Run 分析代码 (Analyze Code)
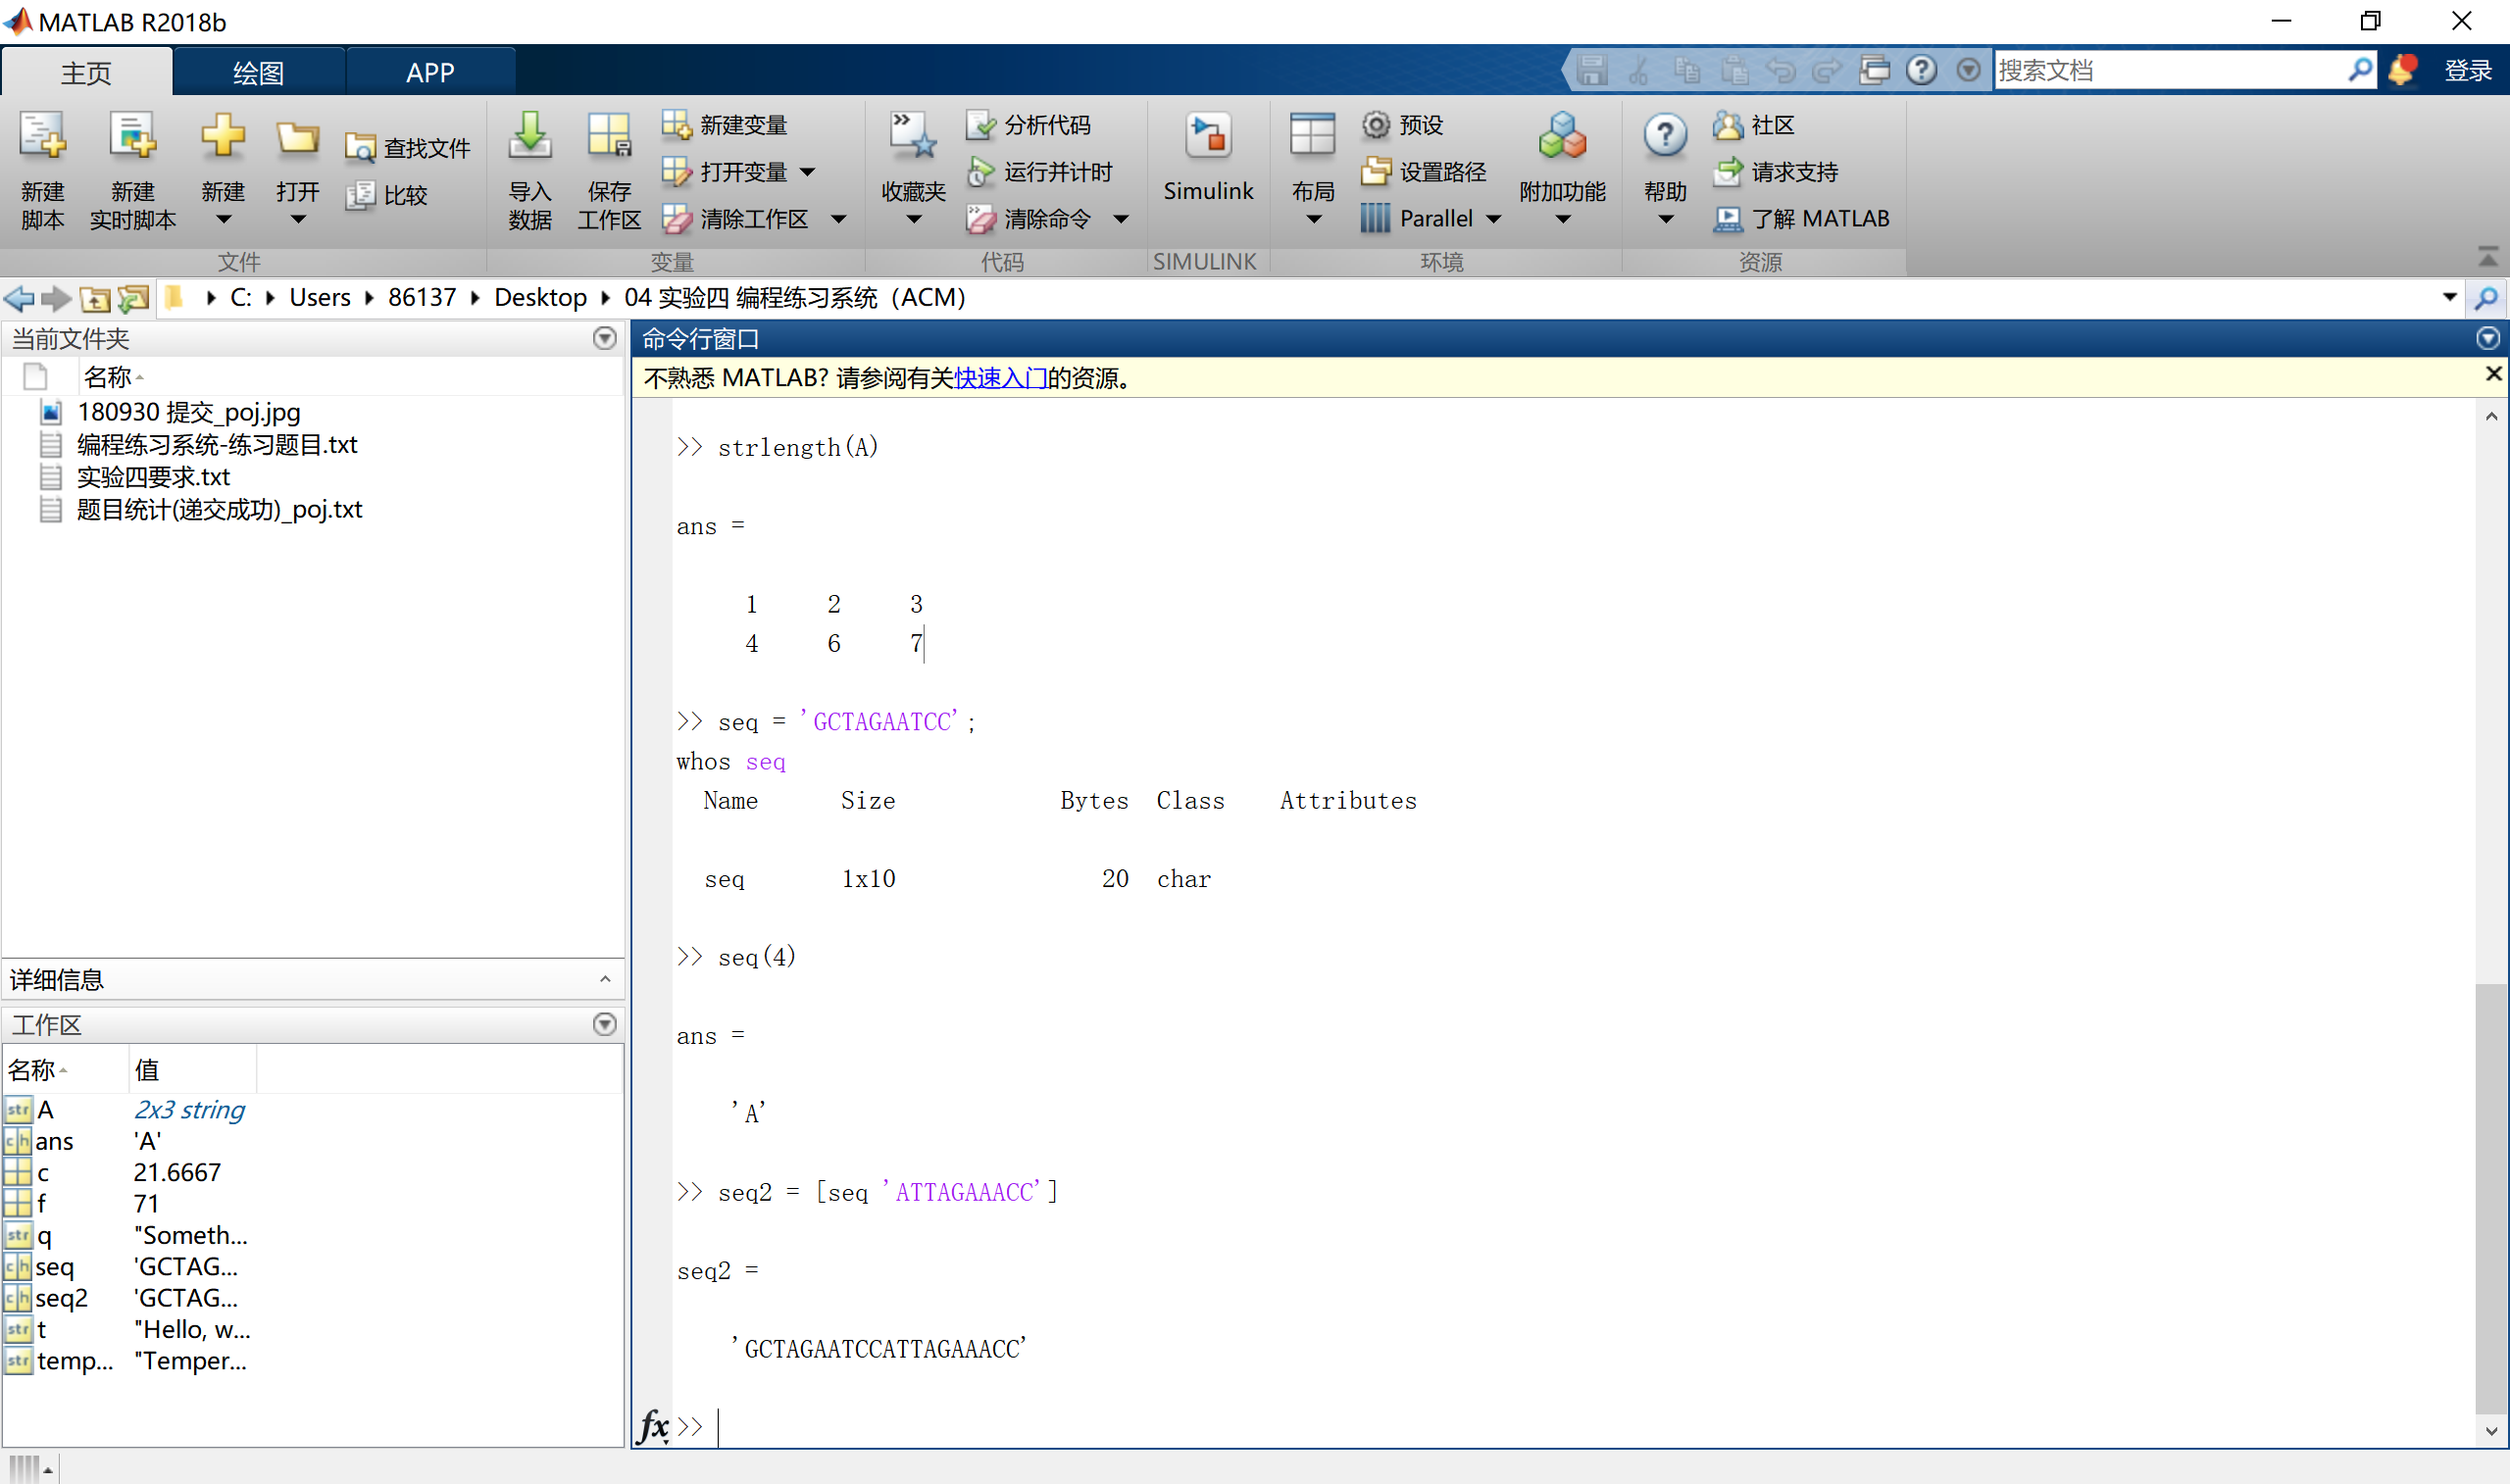 coord(1040,124)
